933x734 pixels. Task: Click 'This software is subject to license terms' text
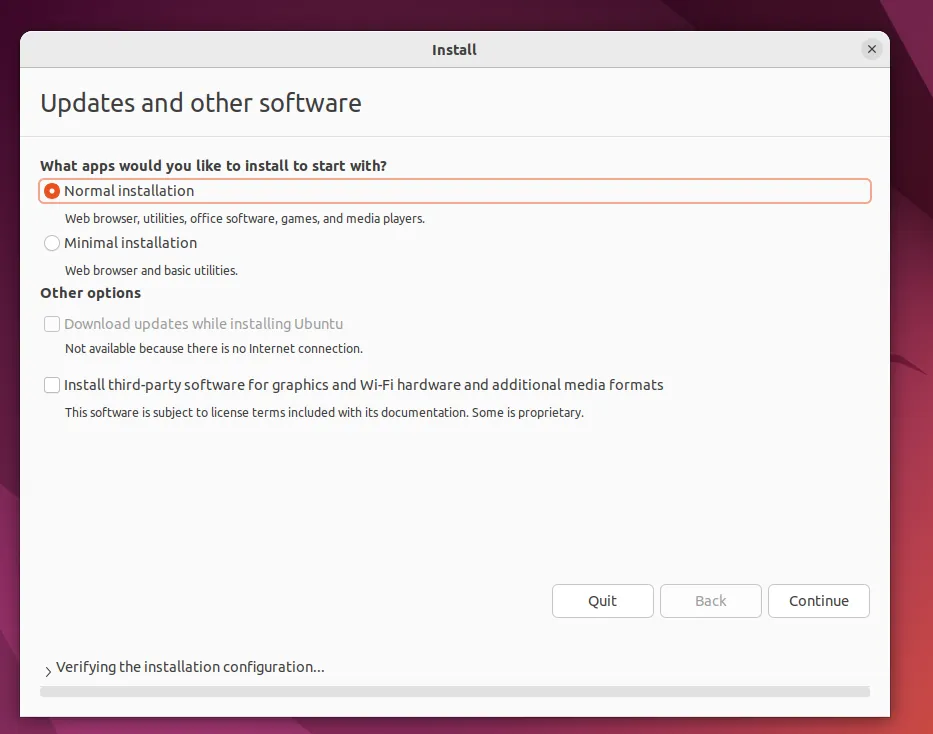[324, 412]
